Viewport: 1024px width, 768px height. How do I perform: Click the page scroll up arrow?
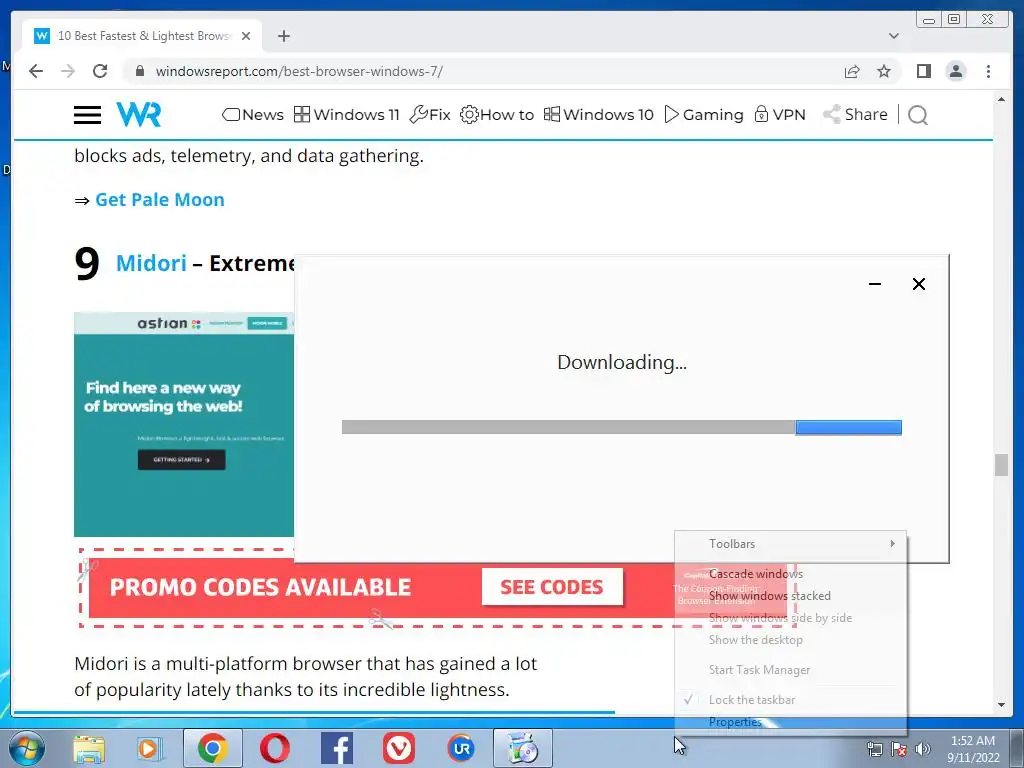click(1001, 99)
